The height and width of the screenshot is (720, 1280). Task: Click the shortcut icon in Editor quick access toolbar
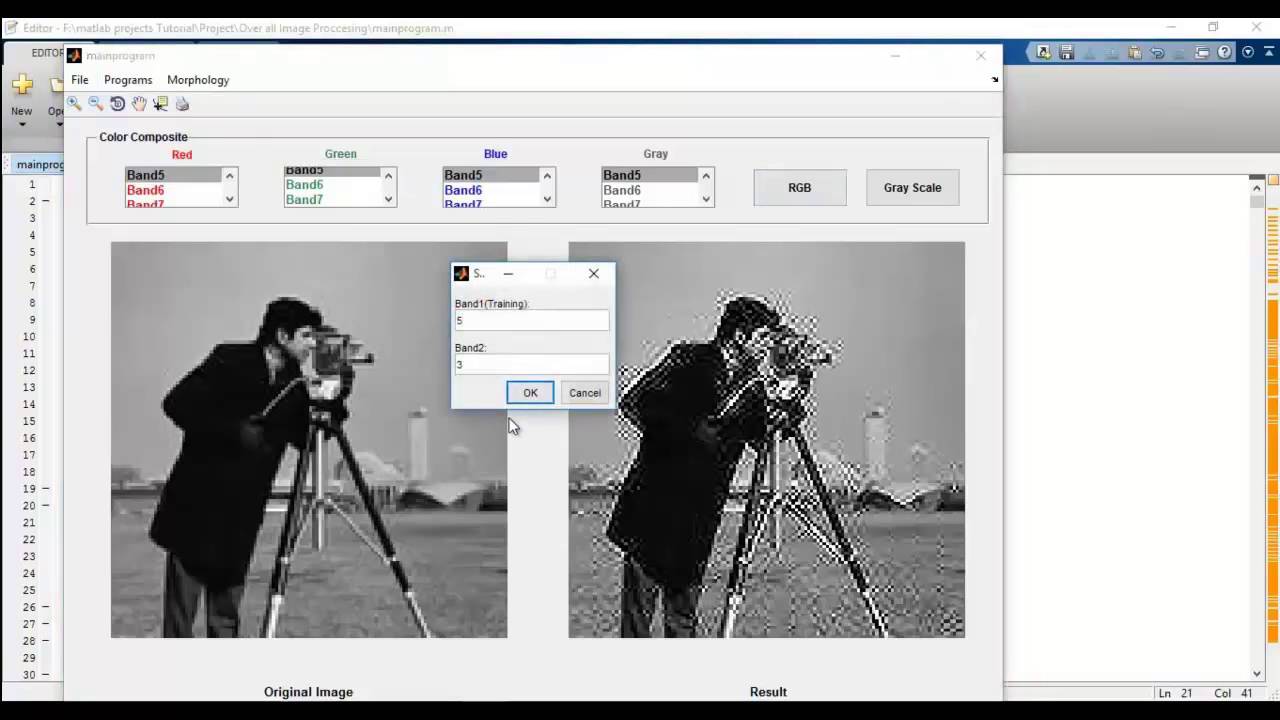pyautogui.click(x=1043, y=52)
